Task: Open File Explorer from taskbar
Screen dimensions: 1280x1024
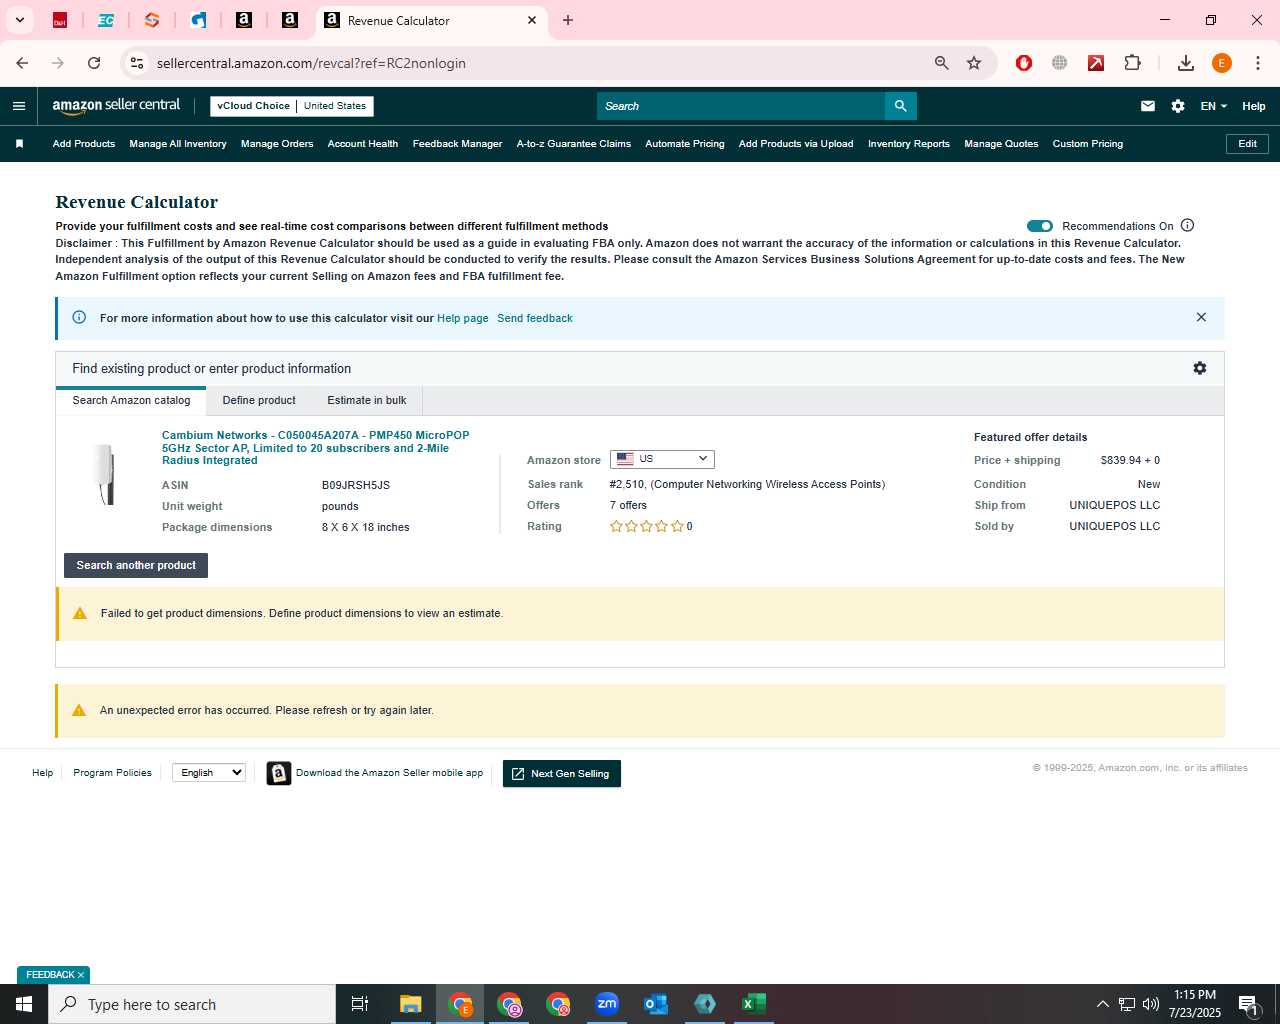Action: tap(411, 1004)
